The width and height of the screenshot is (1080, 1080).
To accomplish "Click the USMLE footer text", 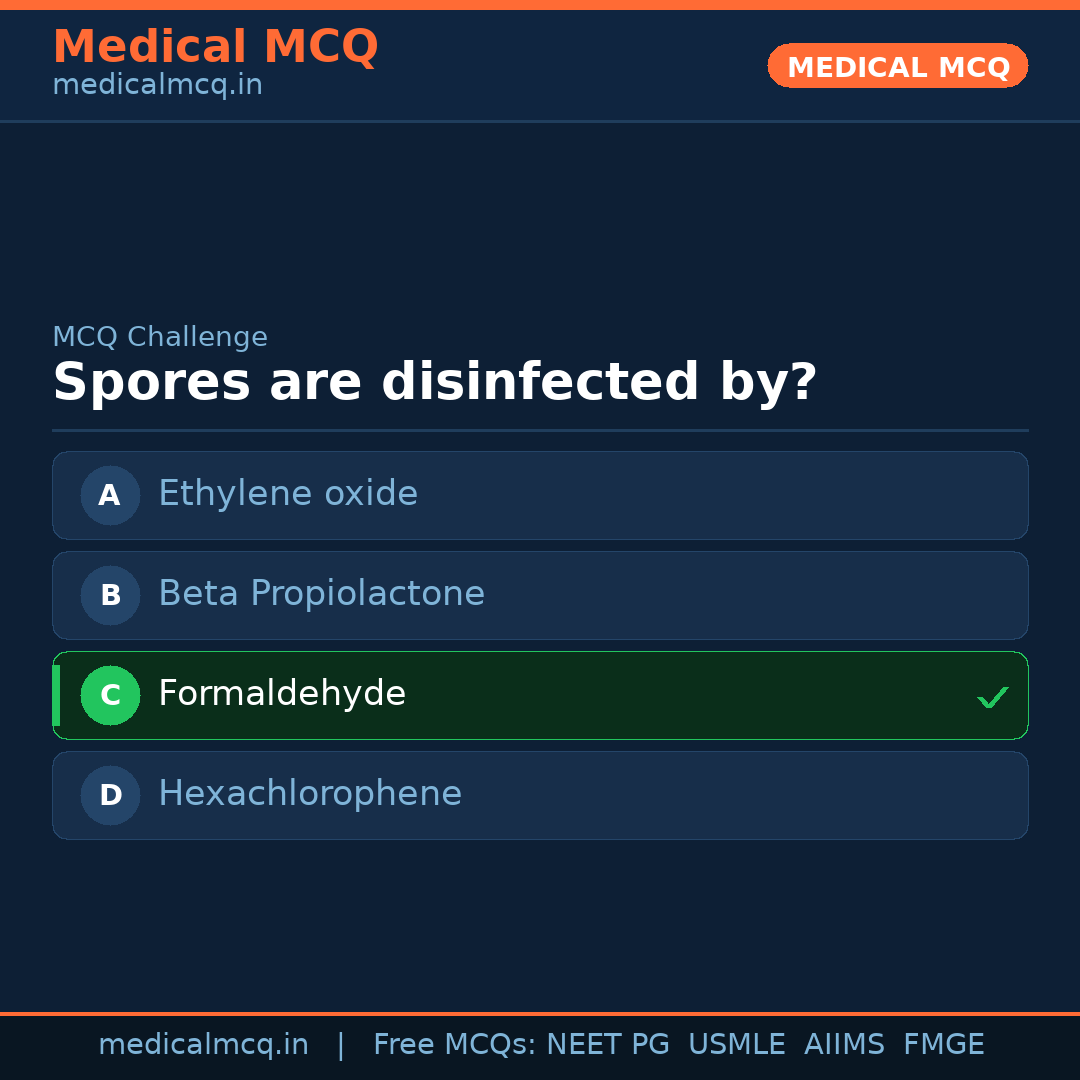I will tap(736, 1045).
